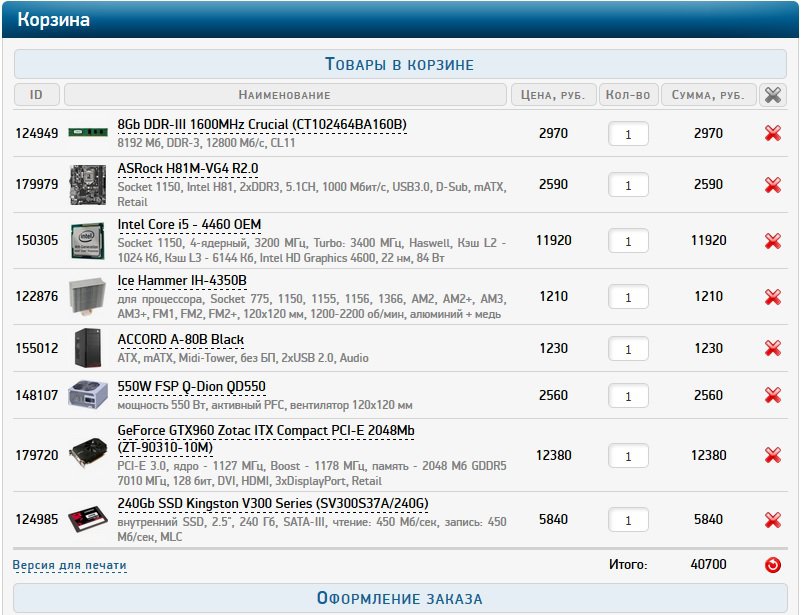Open the Intel Core i5 box thumbnail
Viewport: 802px width, 615px height.
[88, 241]
